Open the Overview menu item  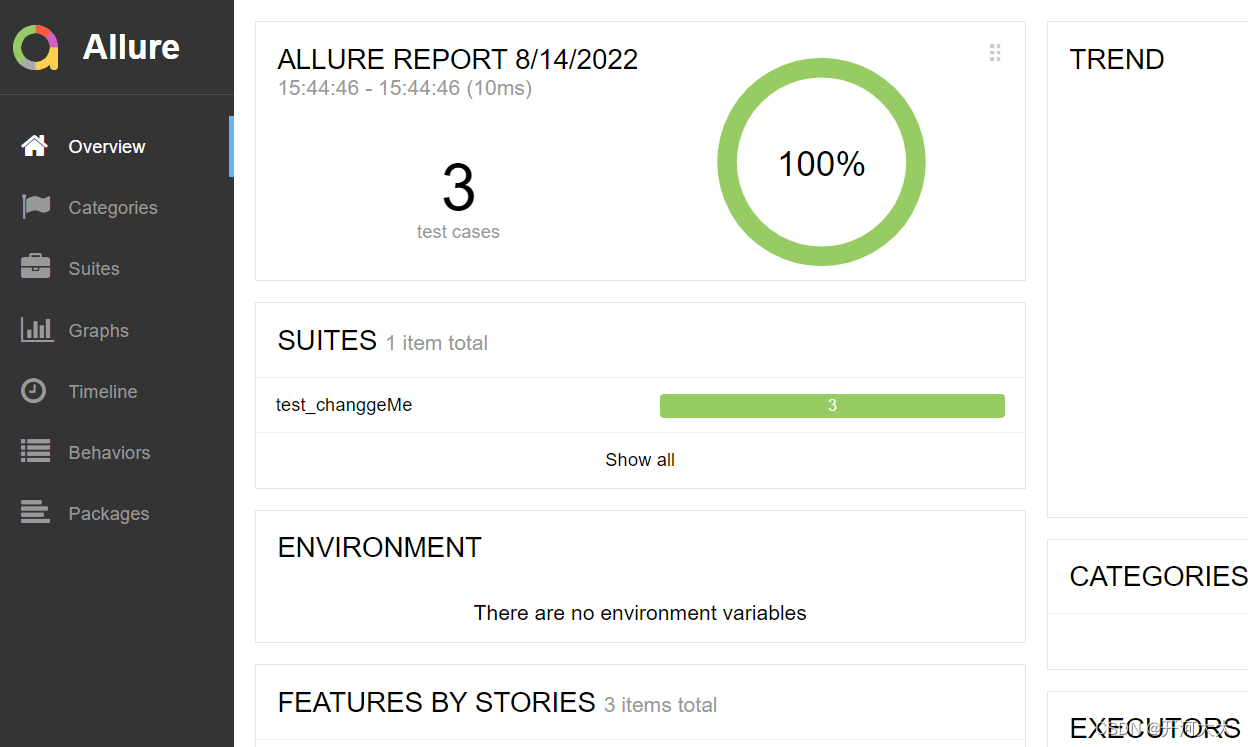116,147
